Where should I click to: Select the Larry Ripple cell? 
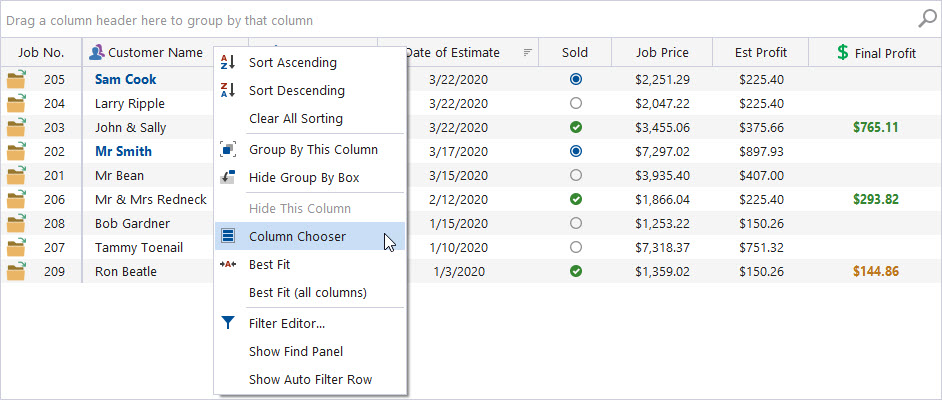pos(130,103)
